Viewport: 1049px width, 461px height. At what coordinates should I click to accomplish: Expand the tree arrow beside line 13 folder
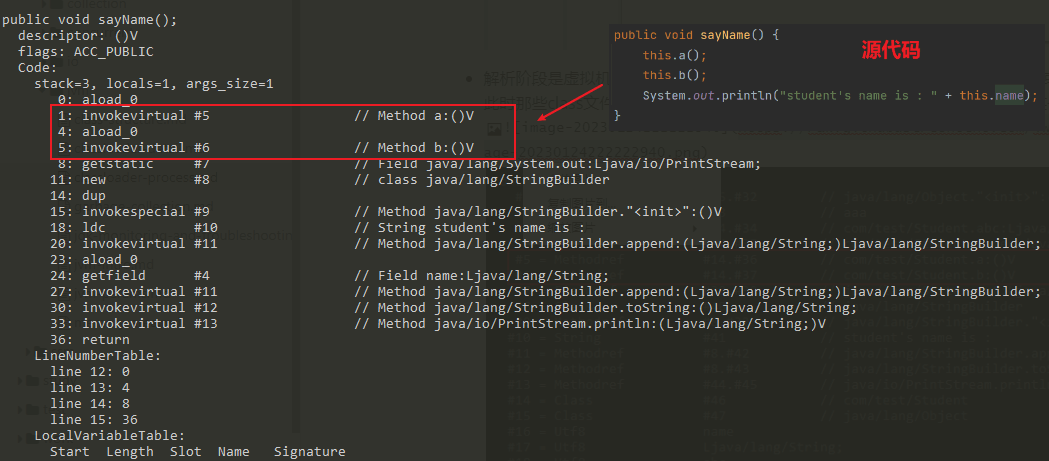click(x=19, y=381)
